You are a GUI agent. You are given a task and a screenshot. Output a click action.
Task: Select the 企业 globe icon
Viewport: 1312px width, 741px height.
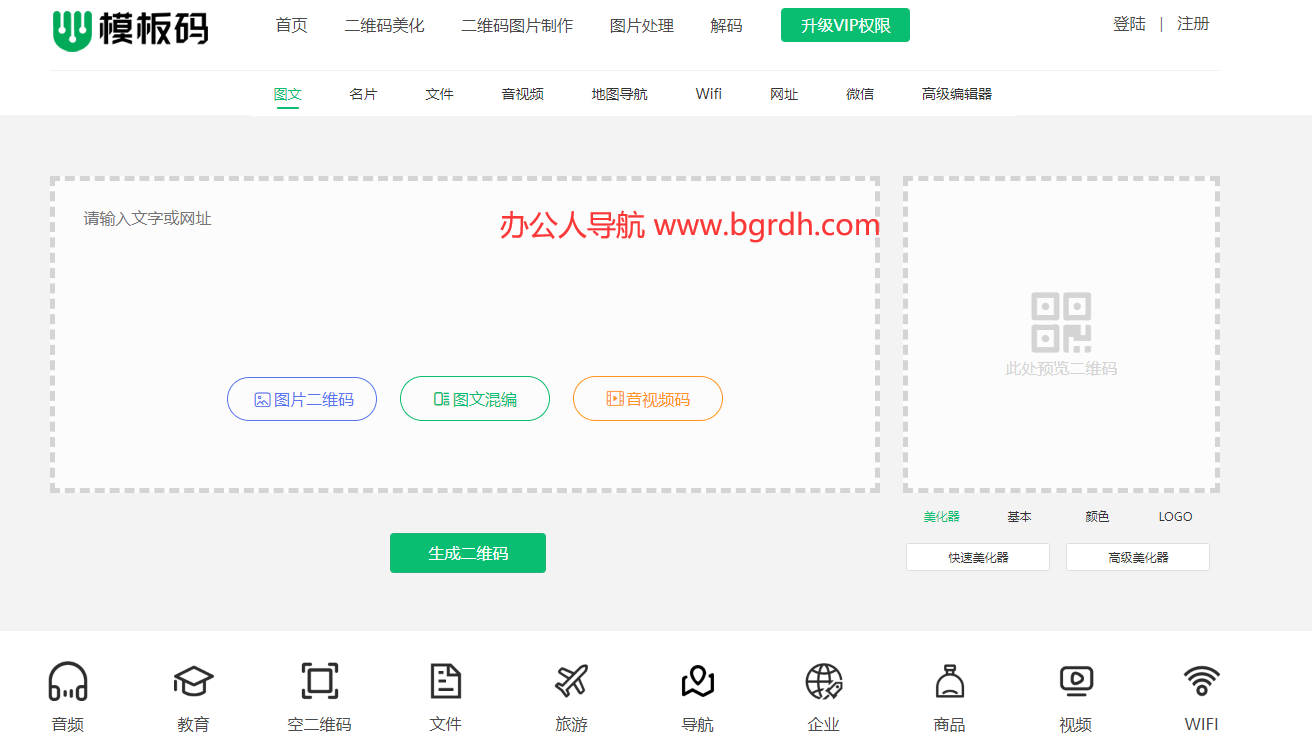coord(823,682)
